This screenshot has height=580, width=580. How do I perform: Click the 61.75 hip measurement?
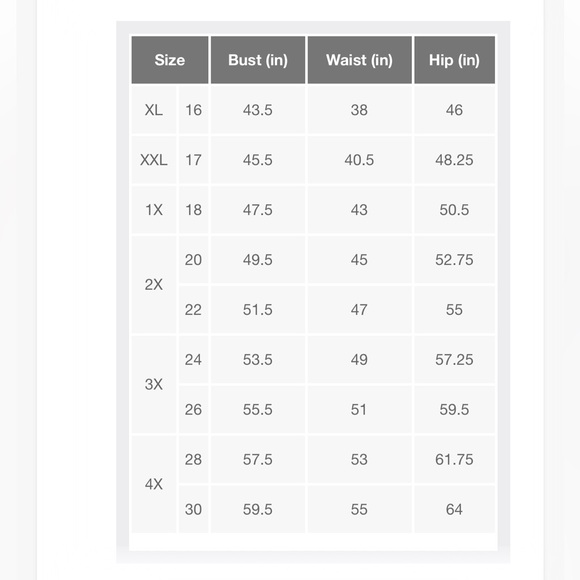tap(455, 459)
